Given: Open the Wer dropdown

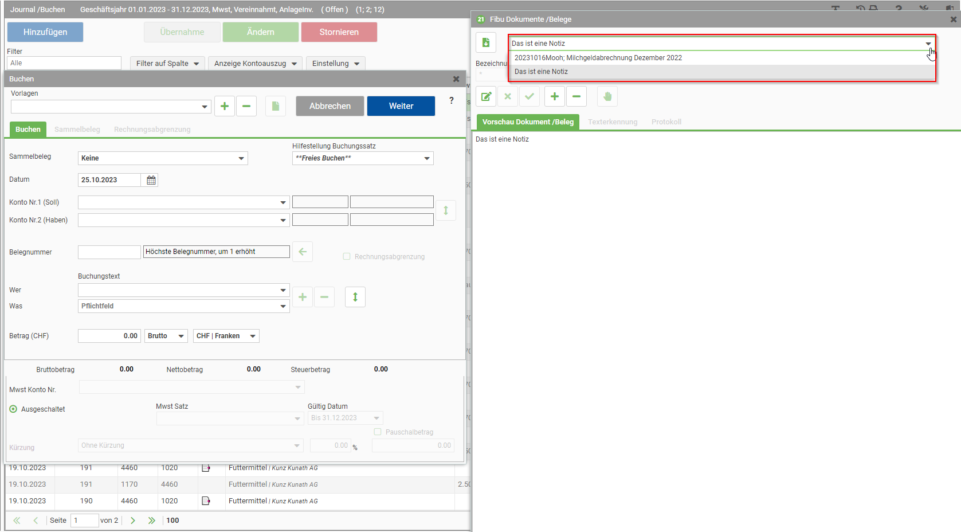Looking at the screenshot, I should point(283,290).
